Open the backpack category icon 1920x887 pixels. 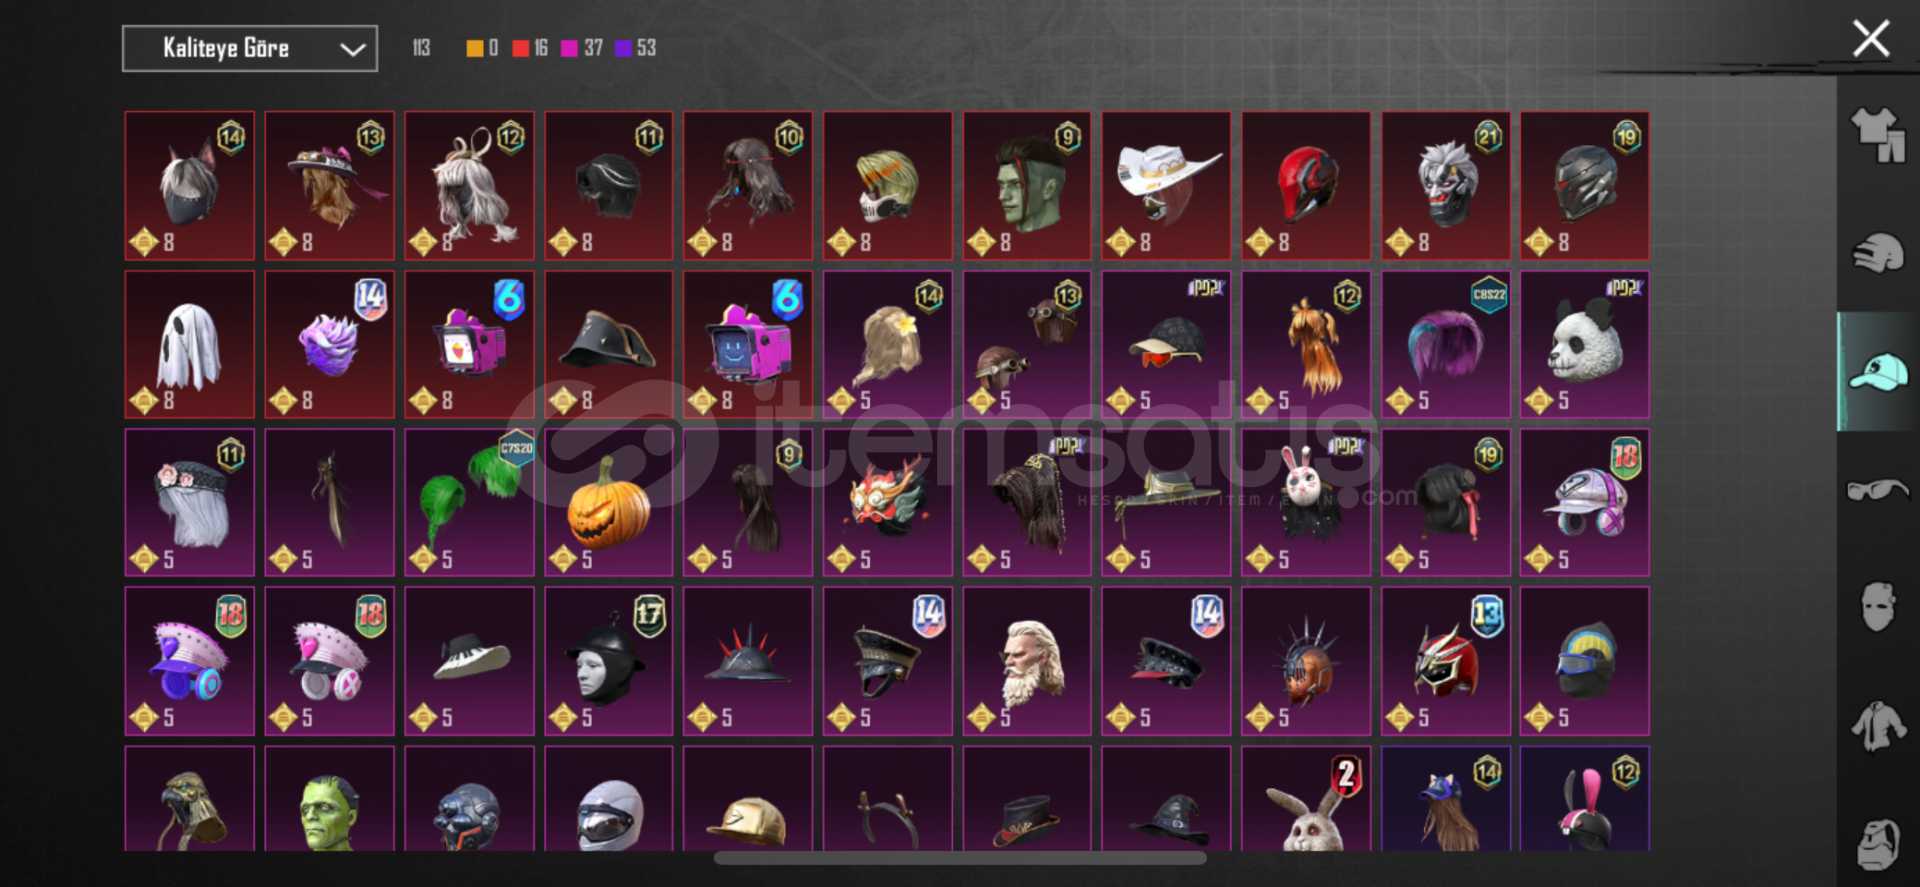coord(1878,845)
